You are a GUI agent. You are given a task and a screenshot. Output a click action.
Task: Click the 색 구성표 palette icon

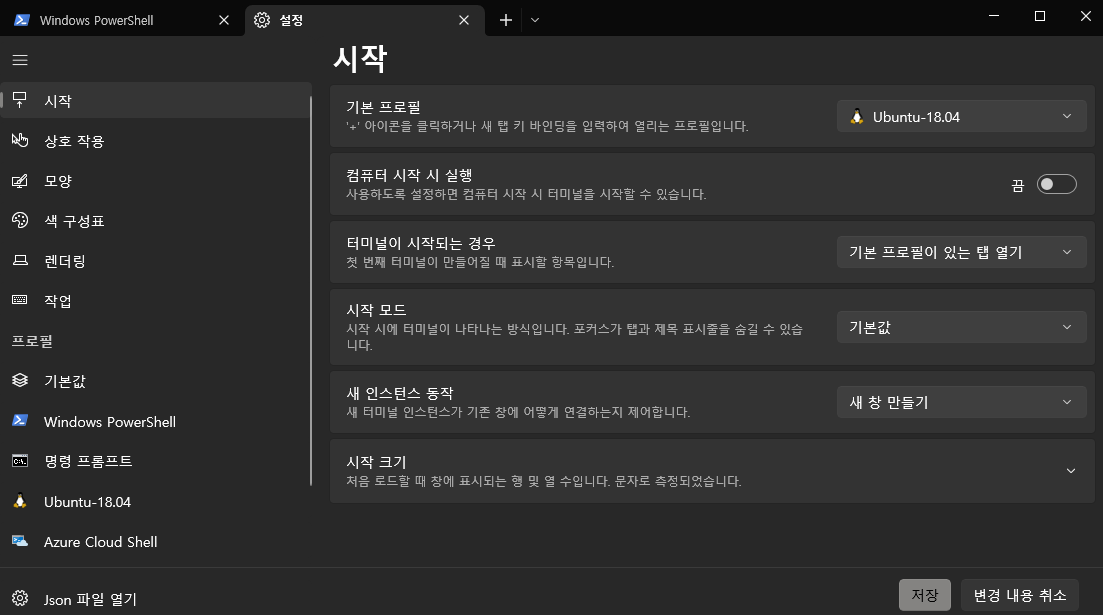point(20,220)
